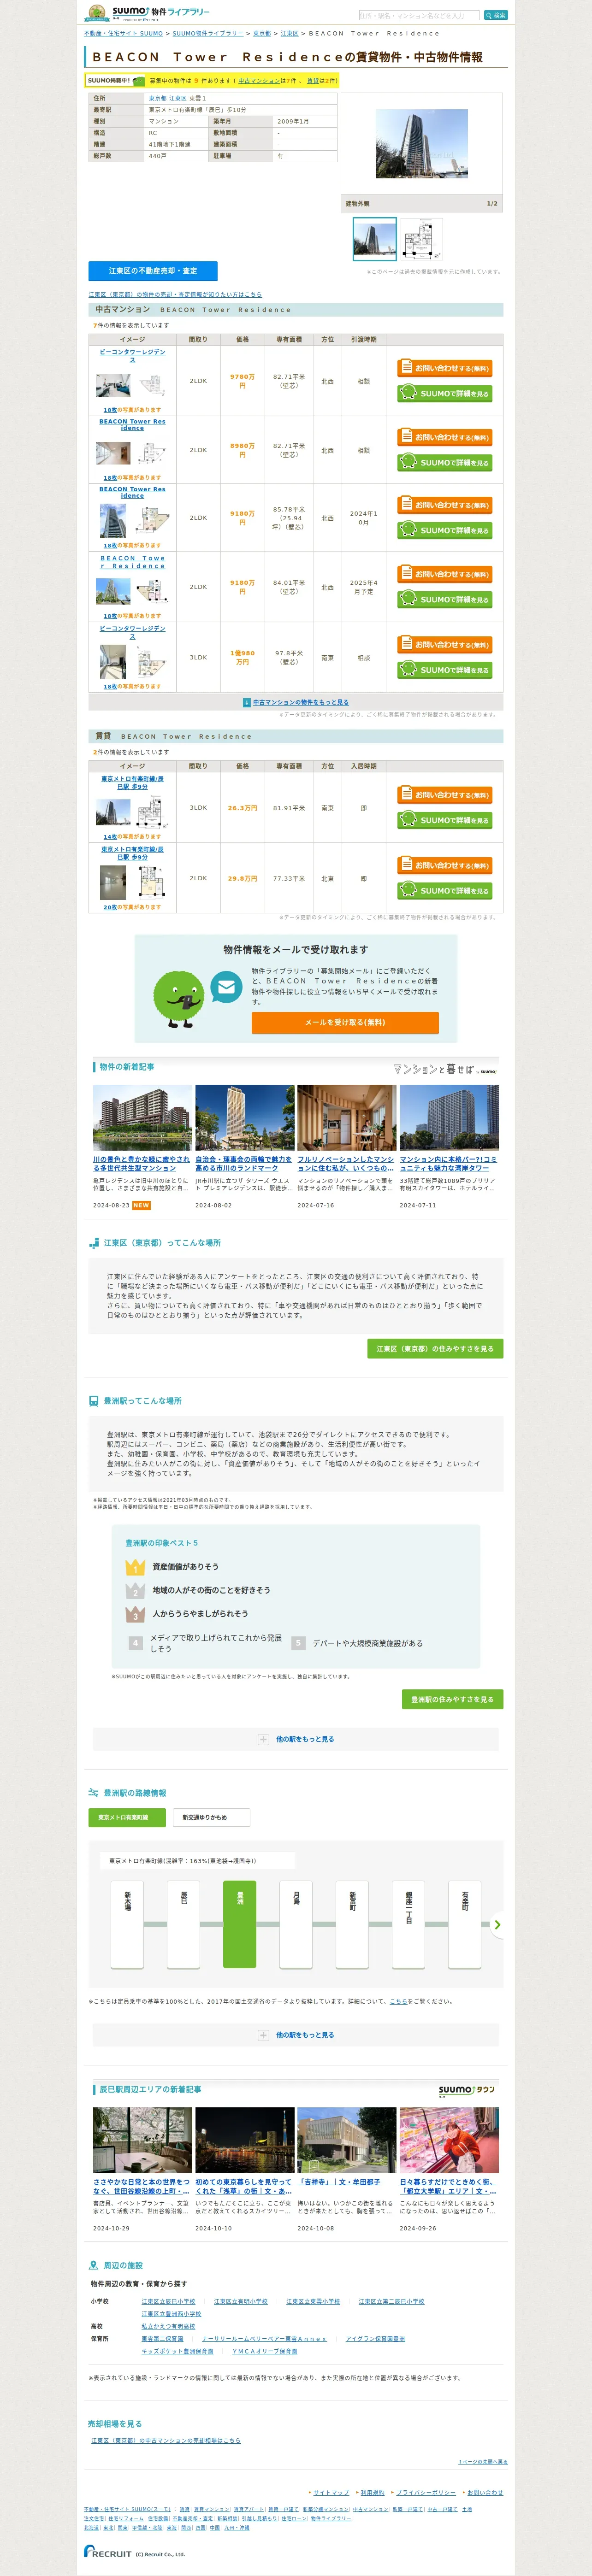
Task: Open the 湾岸タワー article thumbnail
Action: point(449,1117)
